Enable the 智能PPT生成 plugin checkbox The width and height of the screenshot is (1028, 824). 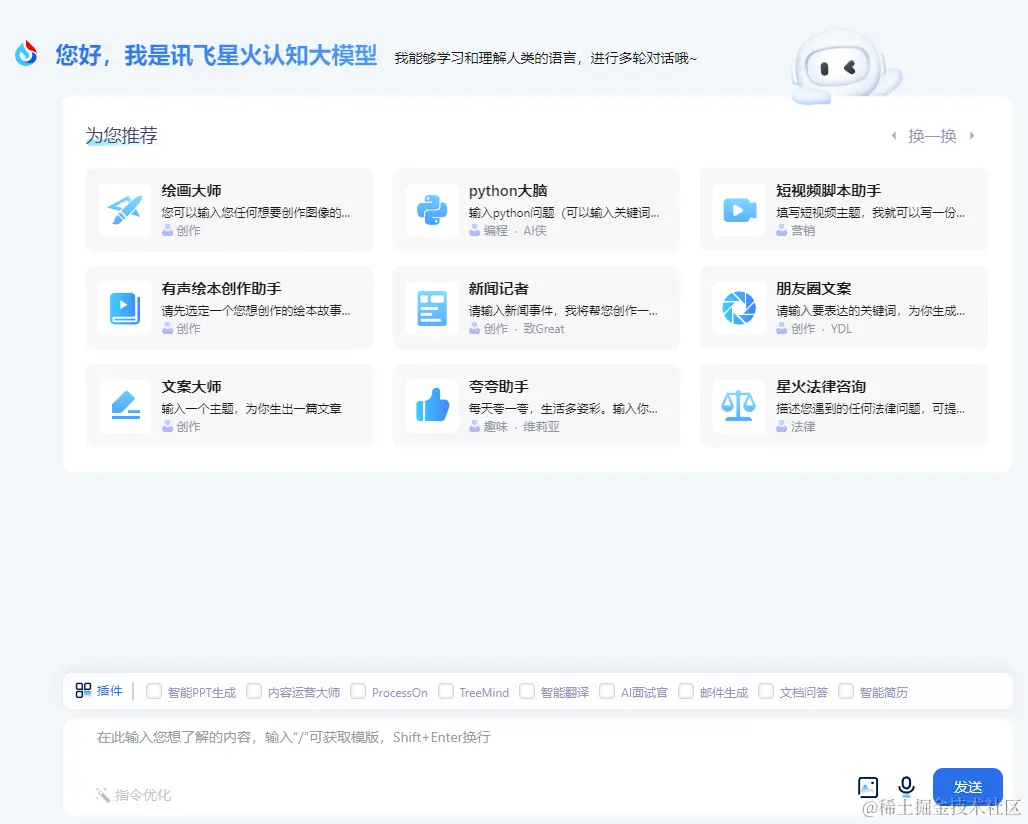[x=154, y=692]
